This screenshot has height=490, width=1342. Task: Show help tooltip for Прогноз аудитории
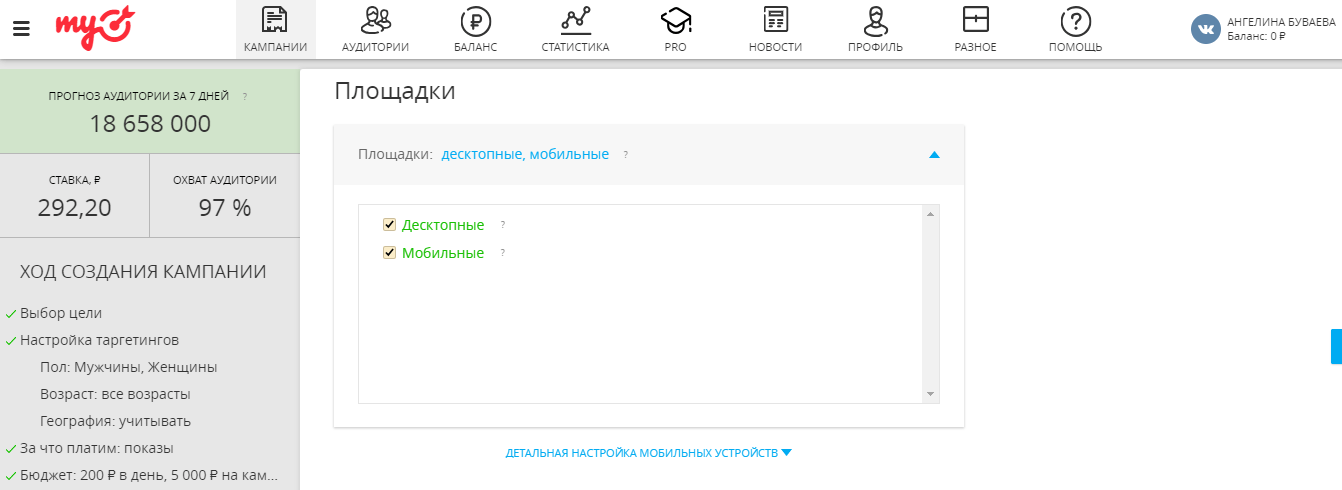[x=245, y=97]
